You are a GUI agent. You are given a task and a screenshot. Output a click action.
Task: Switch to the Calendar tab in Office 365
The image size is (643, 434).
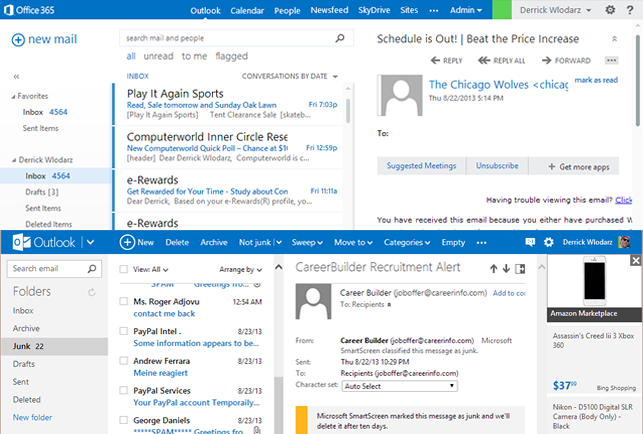[x=246, y=10]
